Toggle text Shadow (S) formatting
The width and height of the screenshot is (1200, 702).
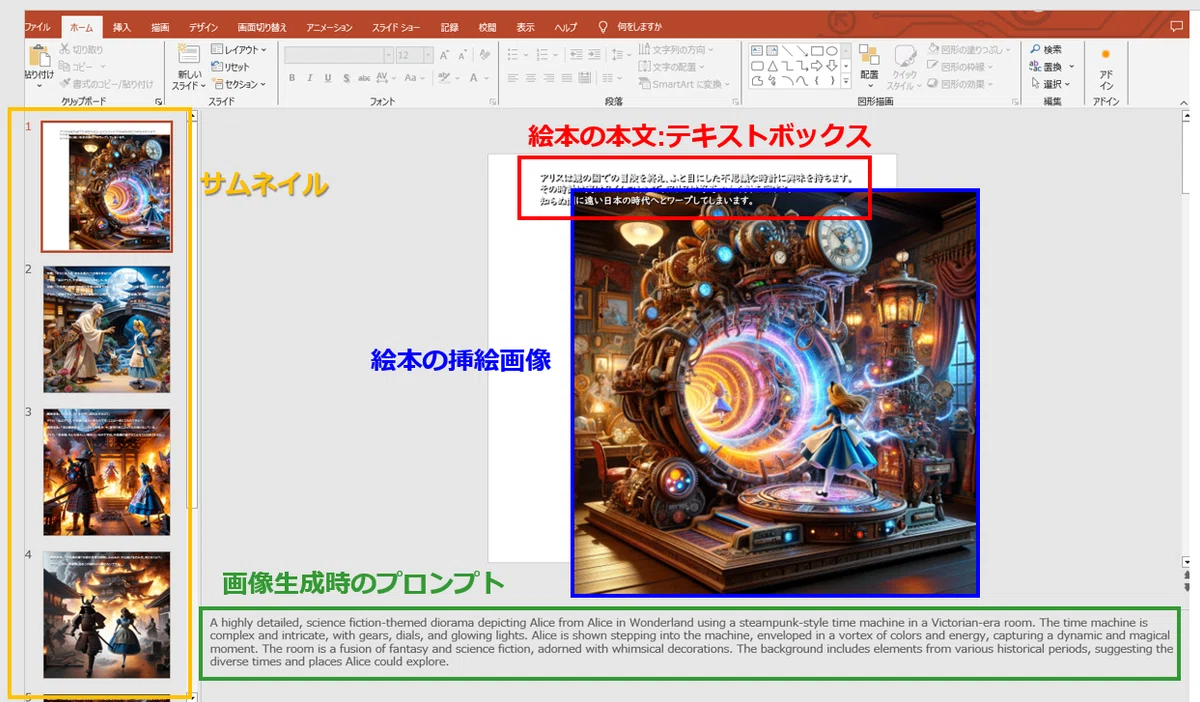point(346,78)
